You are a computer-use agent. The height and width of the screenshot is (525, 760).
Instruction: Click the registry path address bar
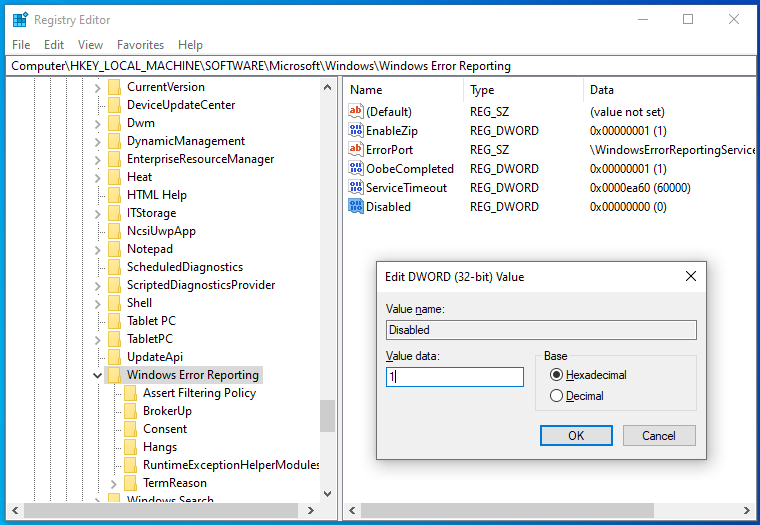click(x=380, y=66)
